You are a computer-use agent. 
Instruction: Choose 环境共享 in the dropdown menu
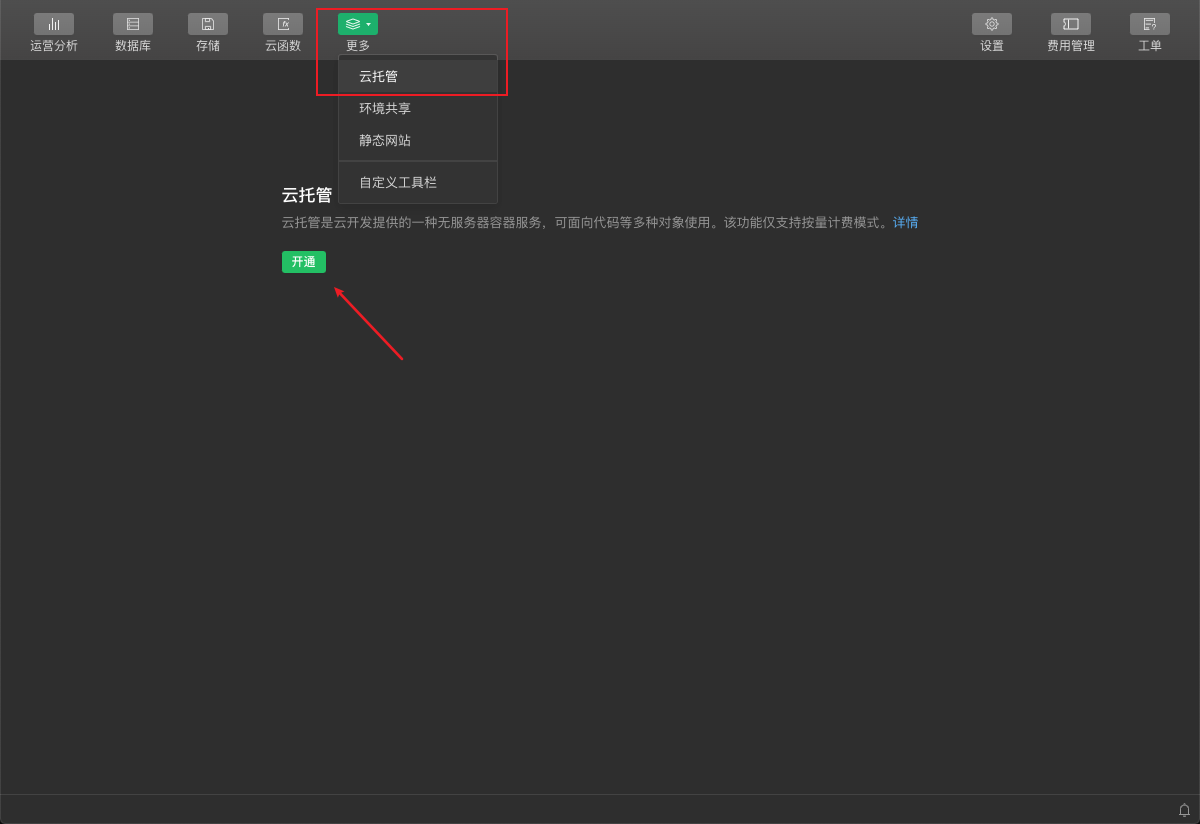click(385, 108)
